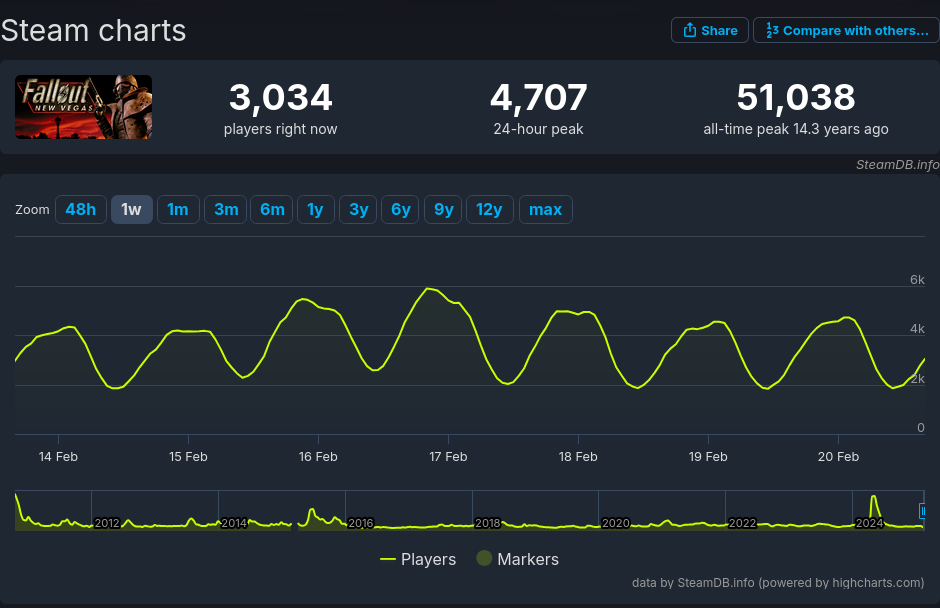Select the 9y zoom range
The width and height of the screenshot is (940, 608).
point(444,210)
